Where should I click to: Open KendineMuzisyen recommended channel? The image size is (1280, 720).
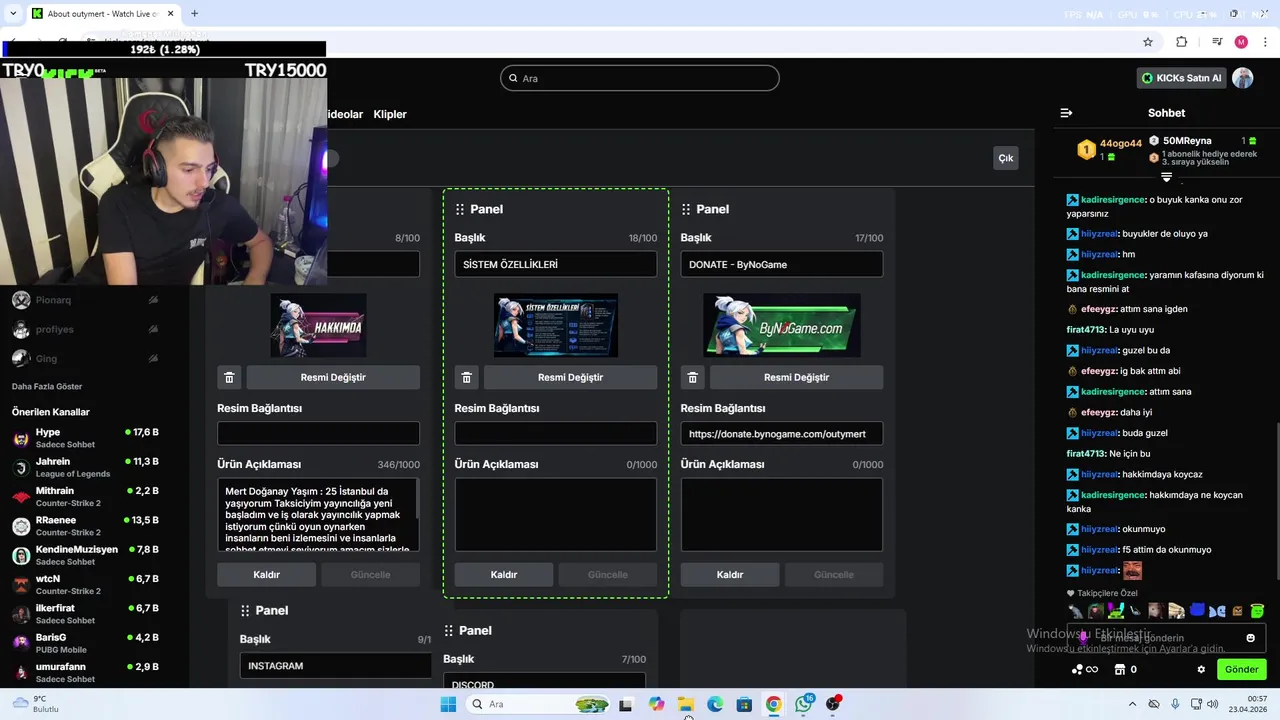(94, 555)
